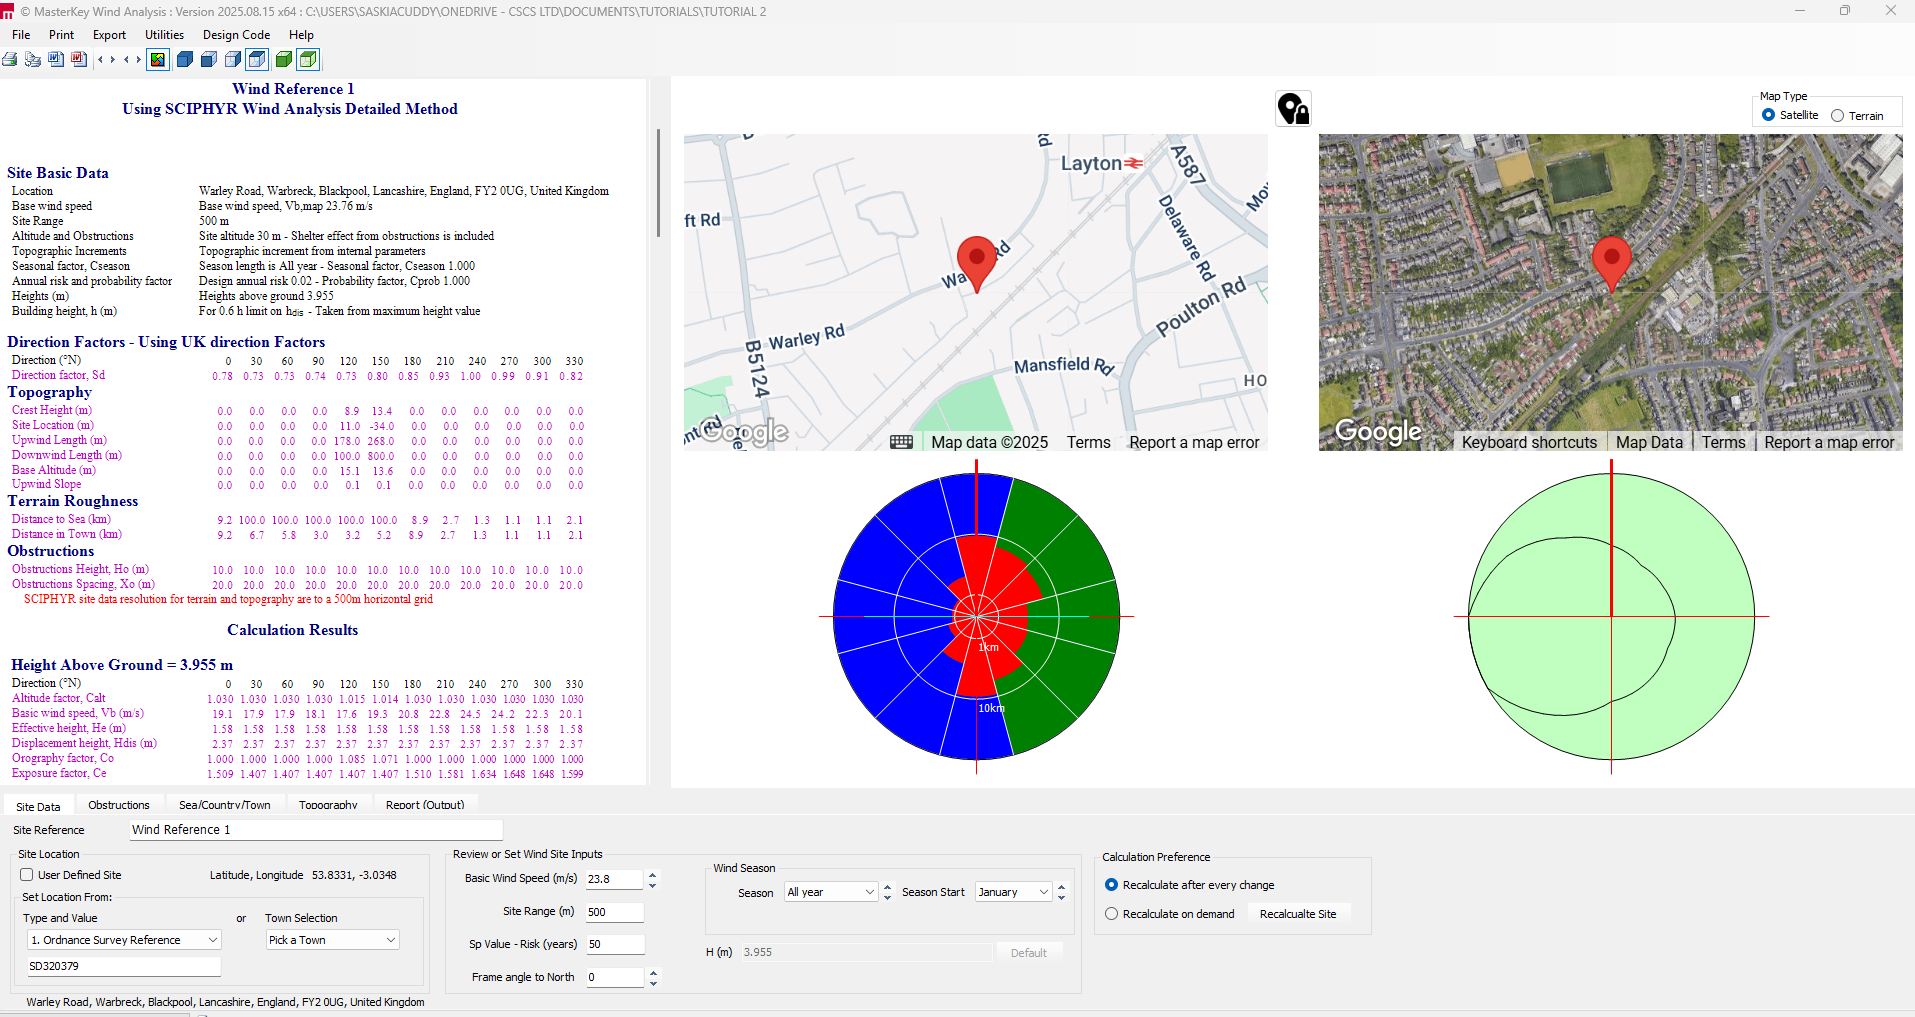
Task: Click the Site Range input field
Action: [x=614, y=912]
